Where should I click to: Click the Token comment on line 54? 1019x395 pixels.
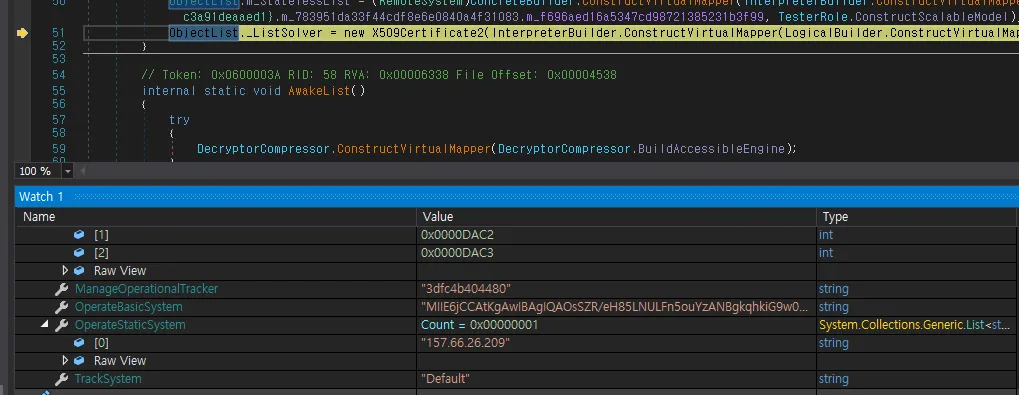380,75
